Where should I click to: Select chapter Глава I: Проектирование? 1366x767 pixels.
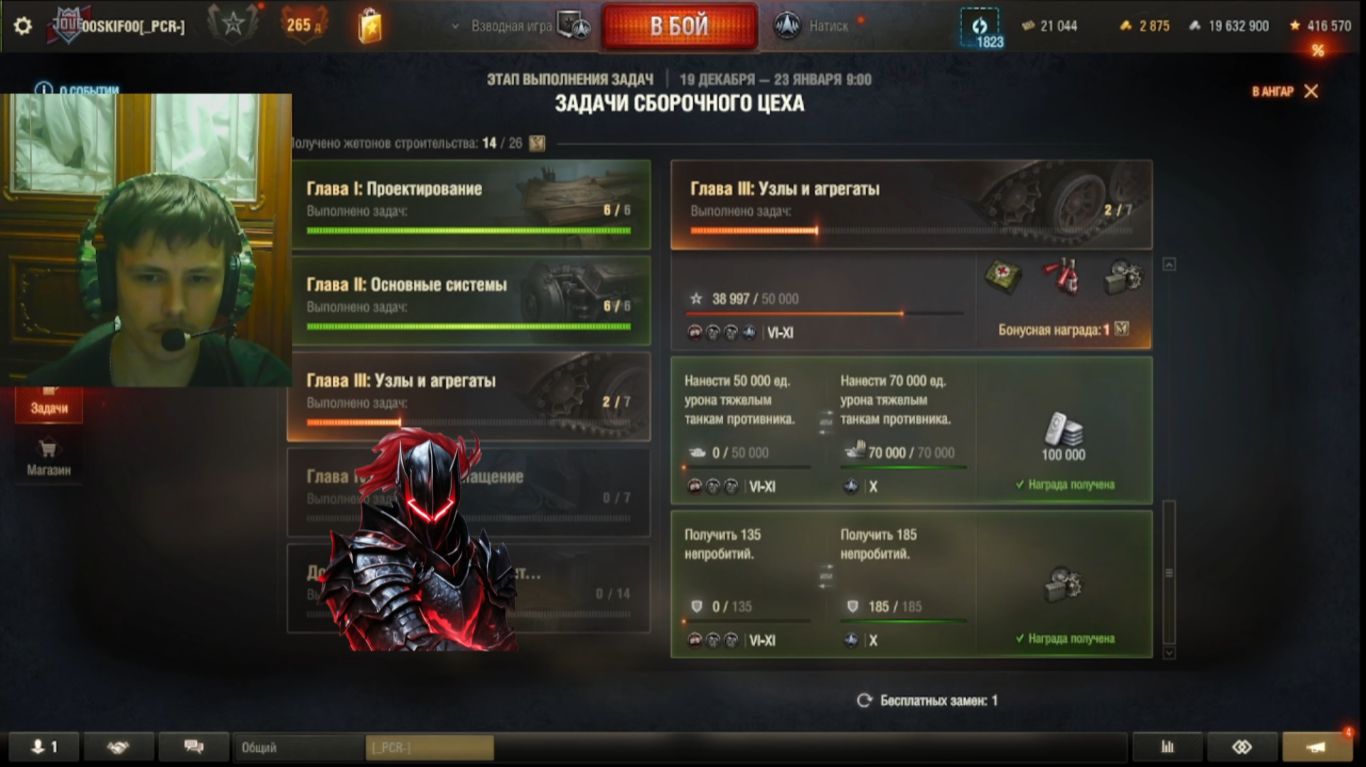pos(469,204)
